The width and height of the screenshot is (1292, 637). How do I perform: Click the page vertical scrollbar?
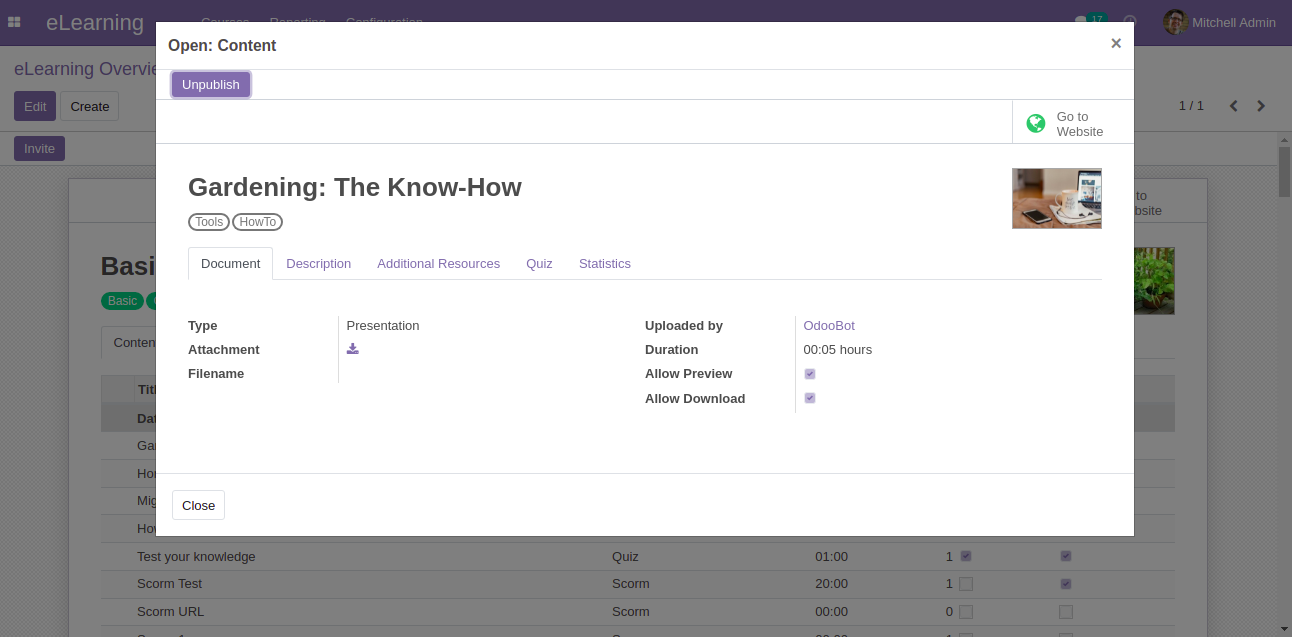1284,300
